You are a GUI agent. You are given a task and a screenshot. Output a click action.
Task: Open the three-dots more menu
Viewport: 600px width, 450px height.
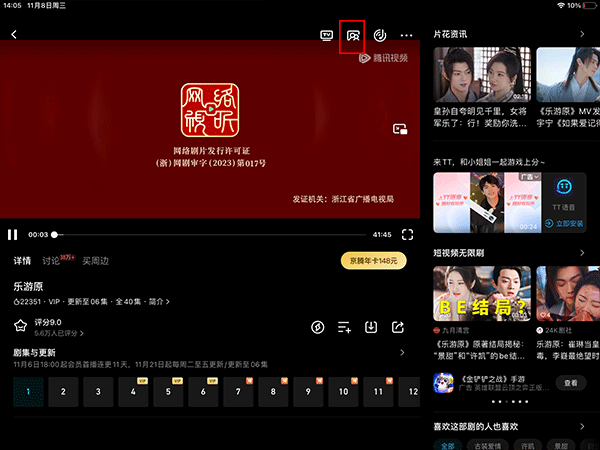(406, 36)
